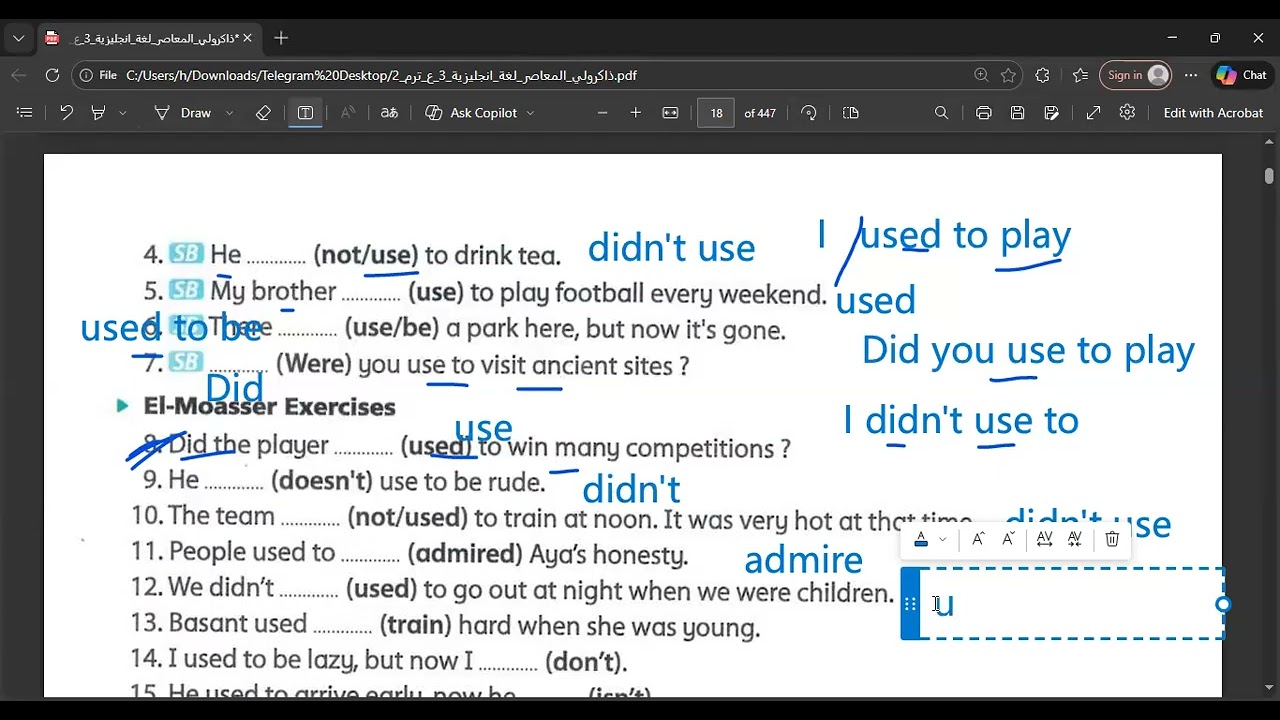This screenshot has width=1280, height=720.
Task: Click the page number field showing 18
Action: [x=716, y=113]
